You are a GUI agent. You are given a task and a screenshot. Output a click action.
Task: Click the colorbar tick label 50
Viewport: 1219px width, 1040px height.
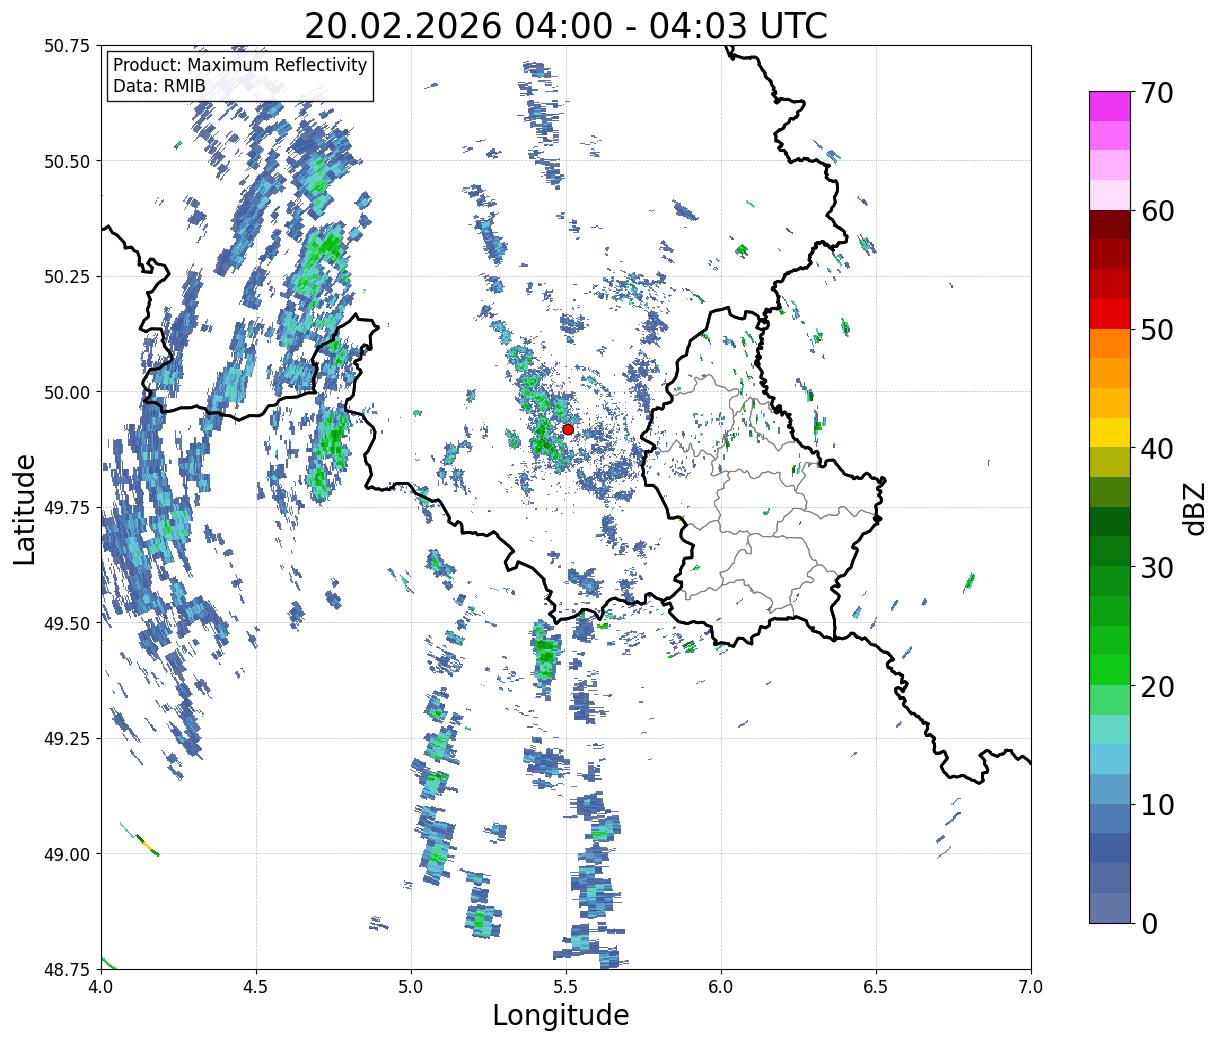[x=1157, y=329]
